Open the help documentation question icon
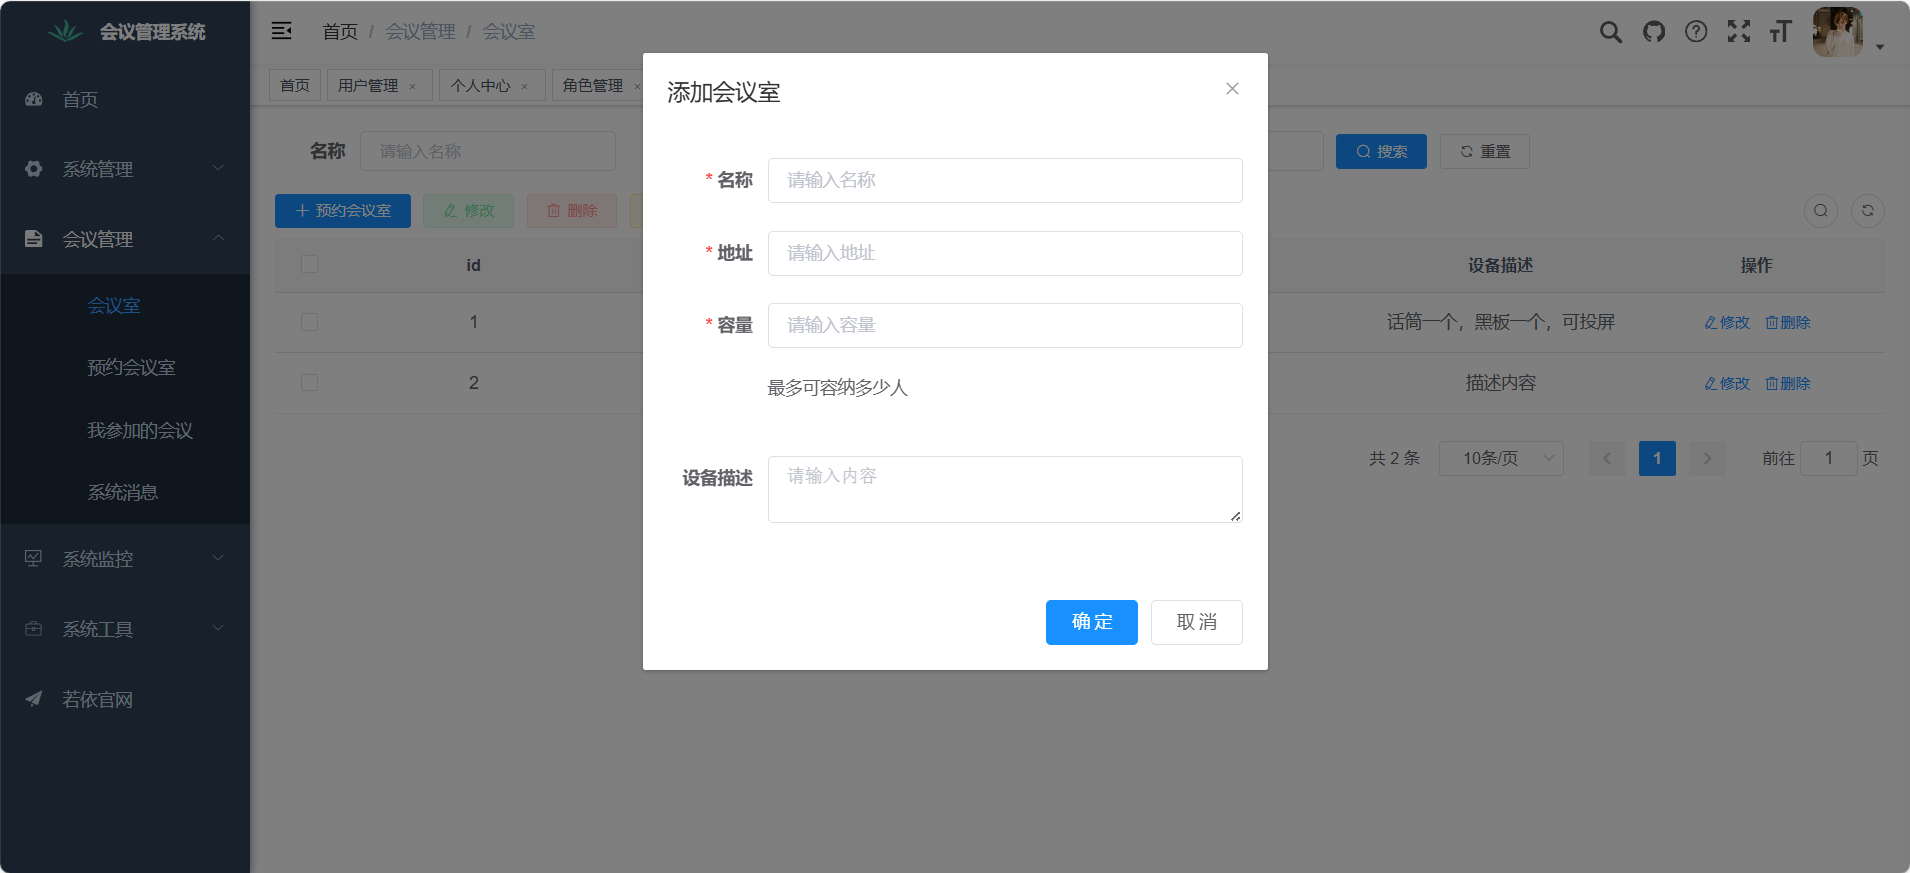Viewport: 1910px width, 873px height. (1696, 32)
